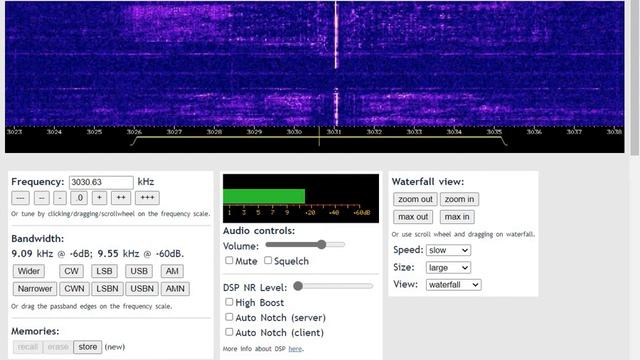Open the DSP info 'here' link
Viewport: 640px width, 360px height.
pyautogui.click(x=295, y=349)
